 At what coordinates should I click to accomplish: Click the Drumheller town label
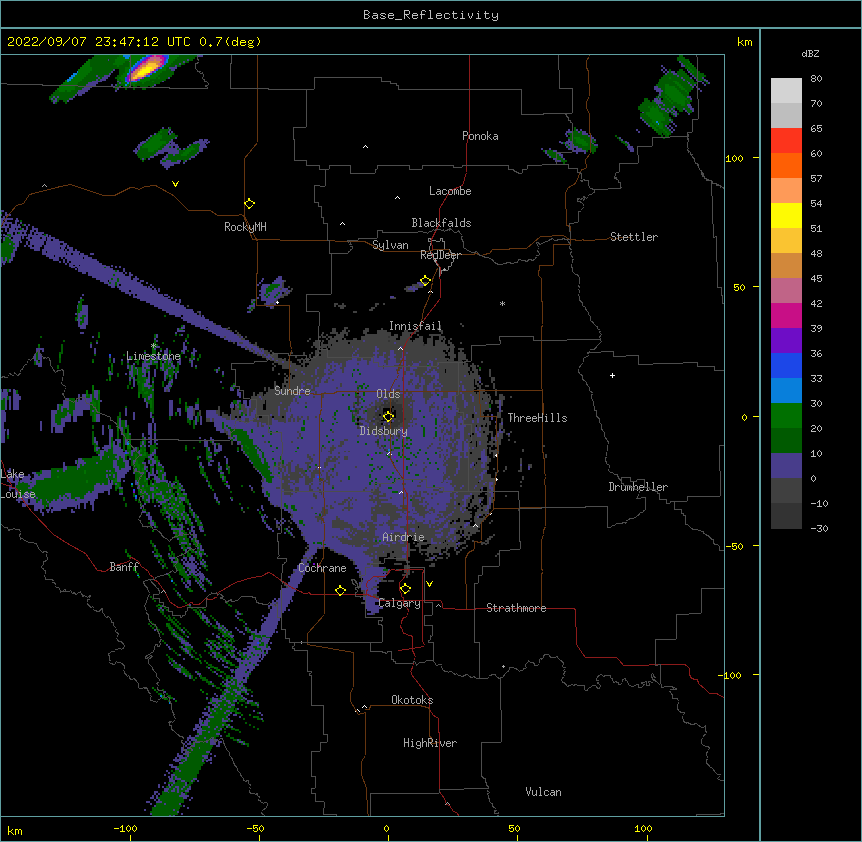tap(638, 487)
